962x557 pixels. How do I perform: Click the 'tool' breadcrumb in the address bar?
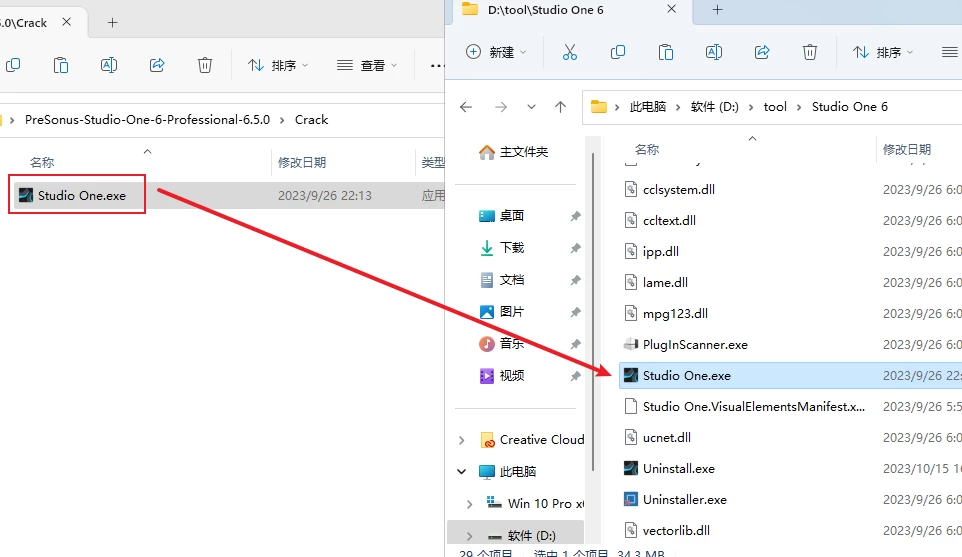[775, 107]
